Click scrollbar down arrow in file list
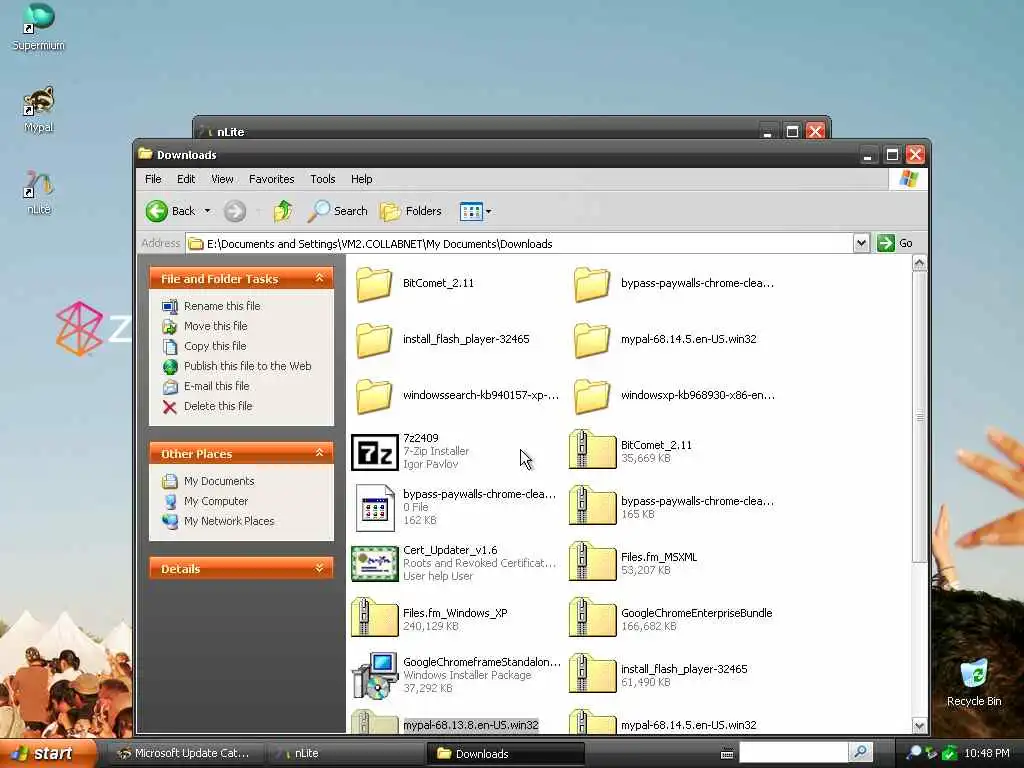1024x768 pixels. tap(919, 726)
